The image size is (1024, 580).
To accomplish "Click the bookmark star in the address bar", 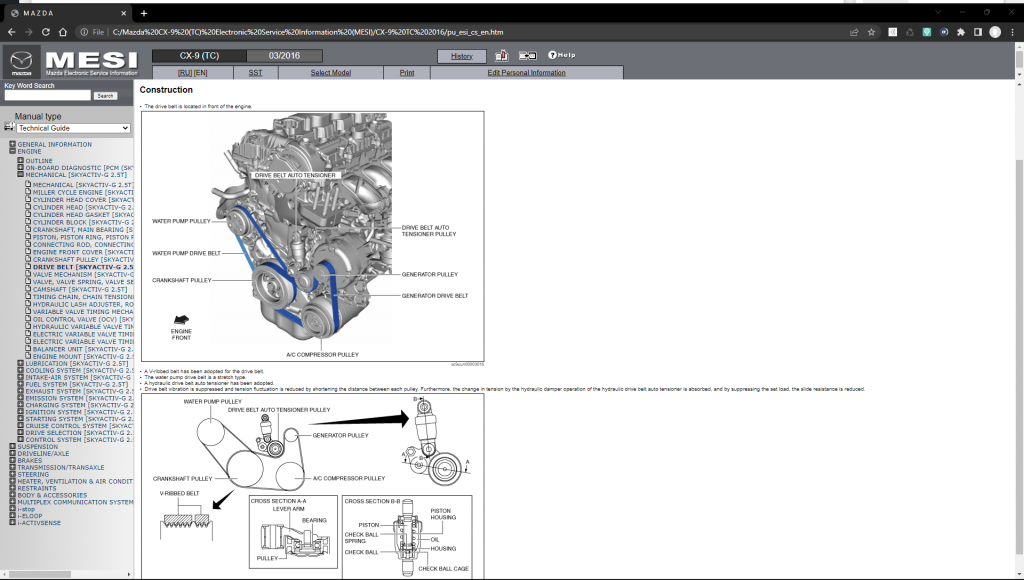I will (x=870, y=31).
